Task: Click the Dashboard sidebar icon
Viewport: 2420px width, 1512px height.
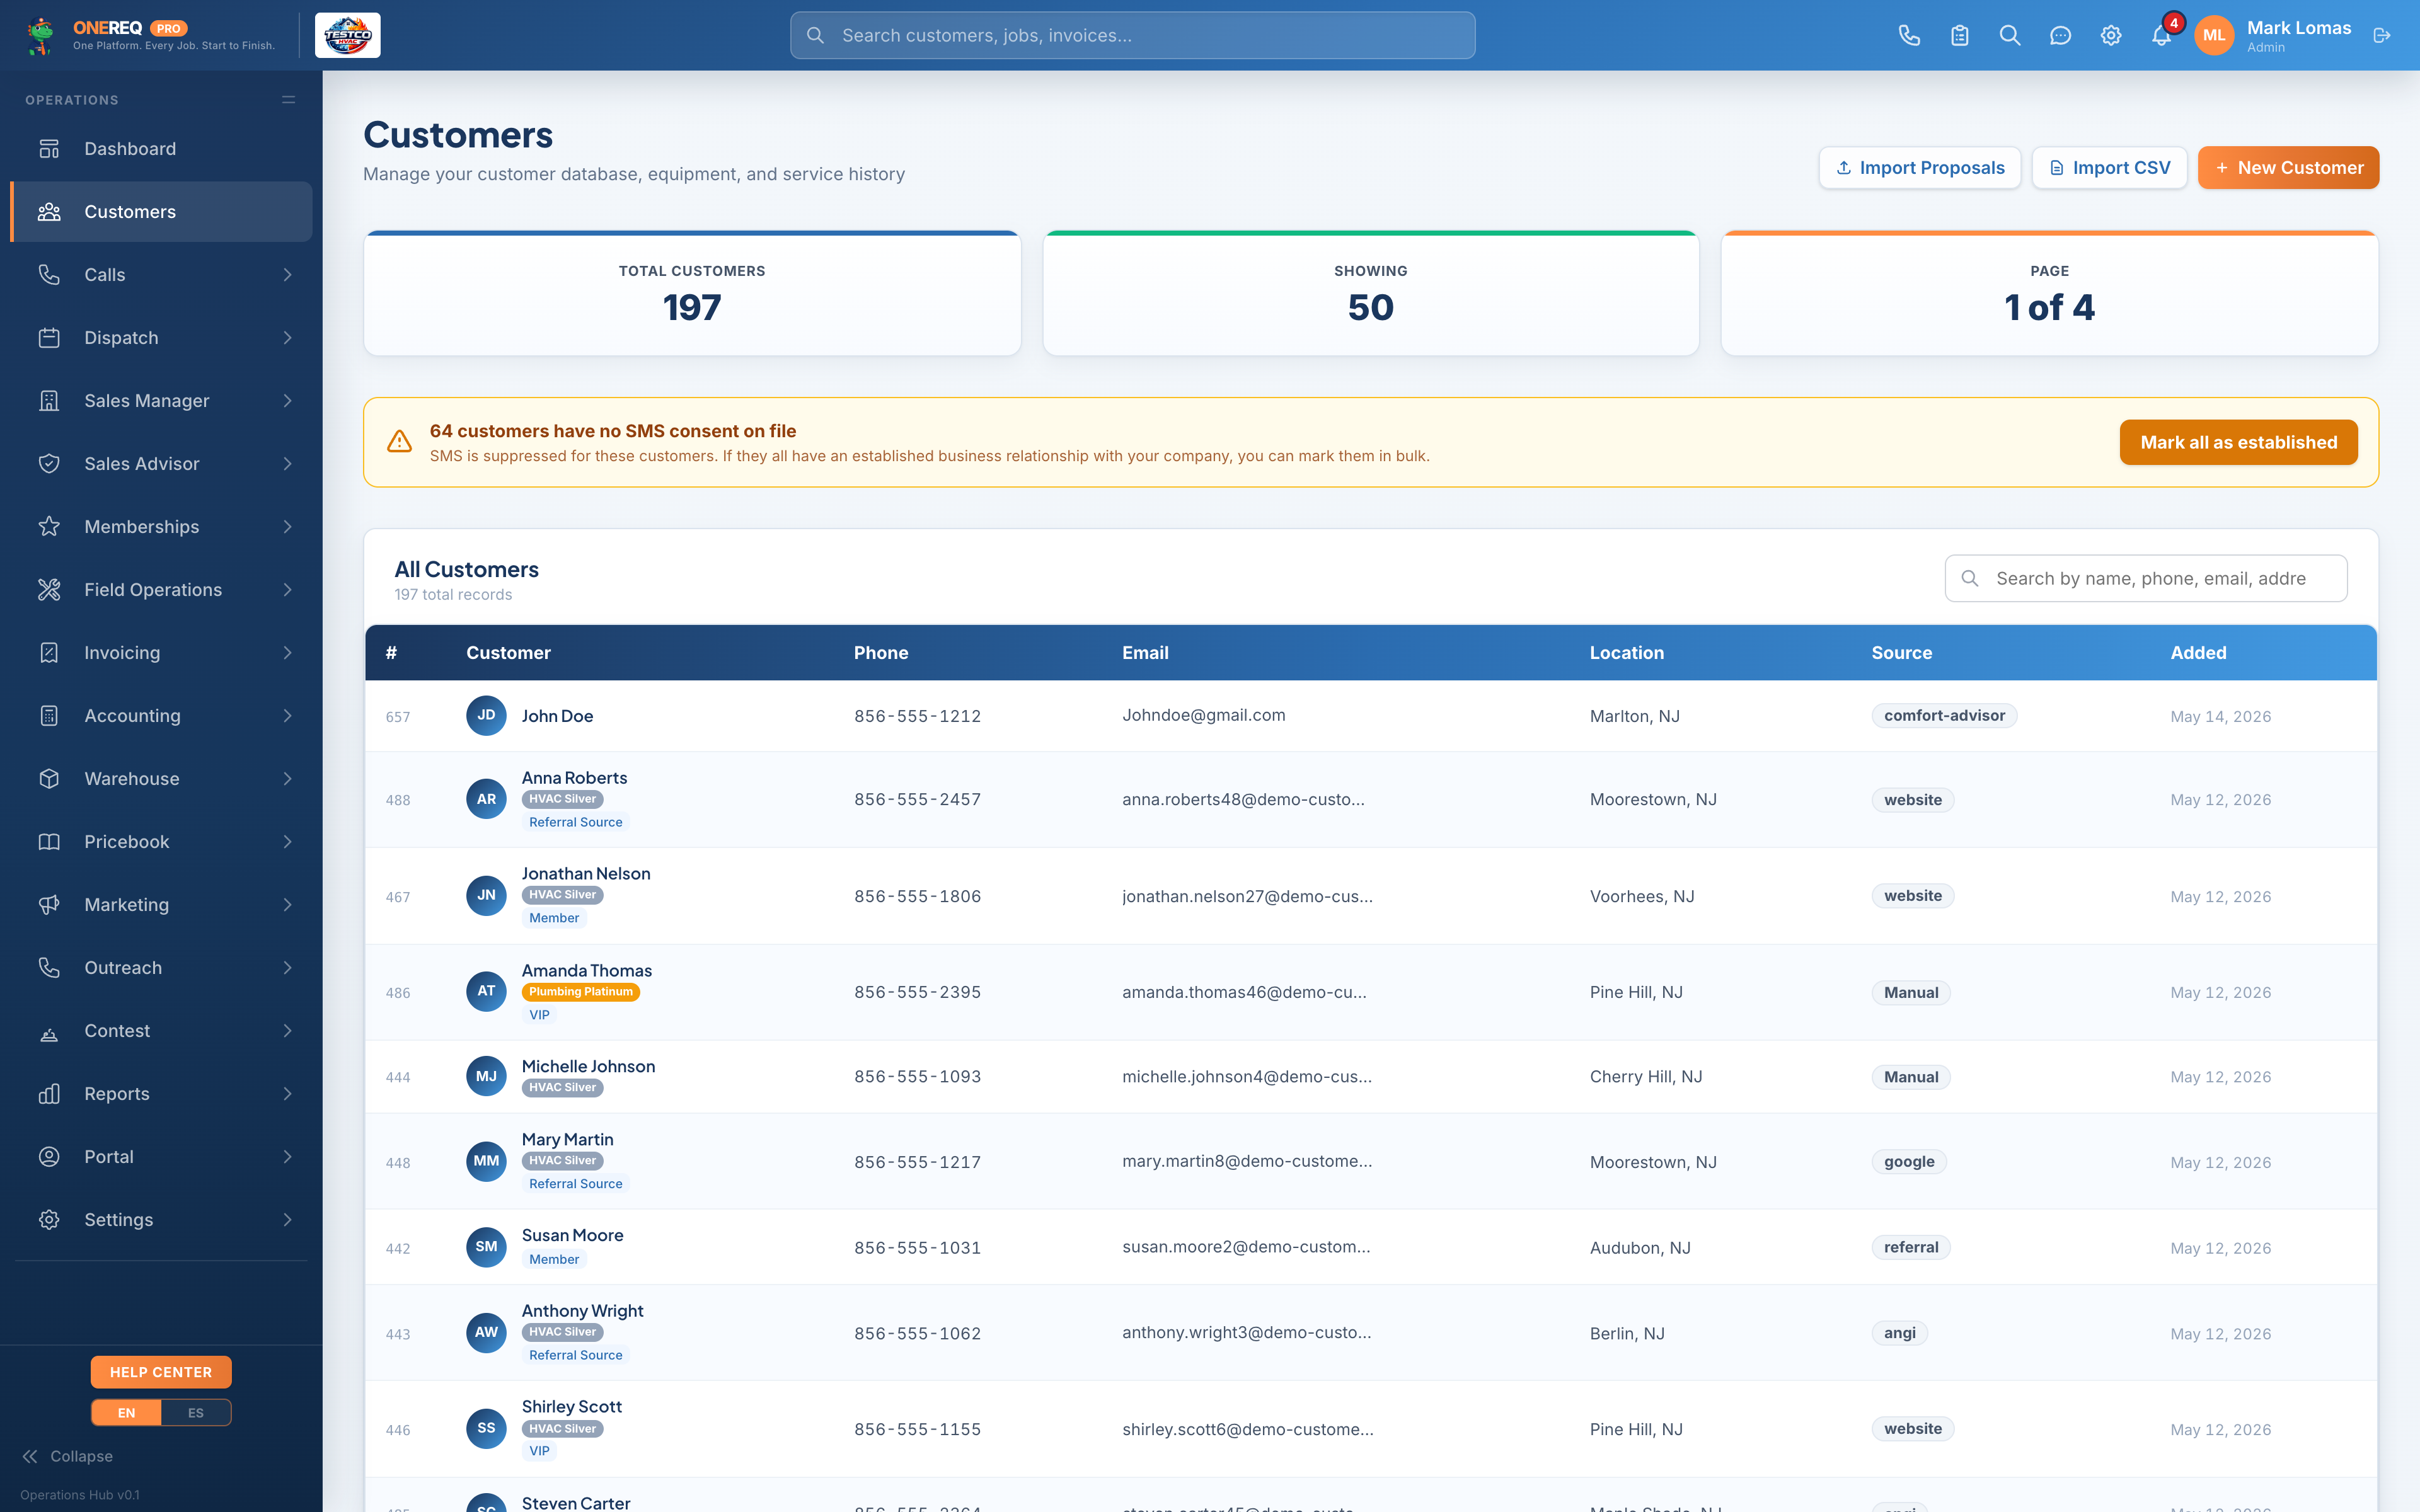Action: coord(49,149)
